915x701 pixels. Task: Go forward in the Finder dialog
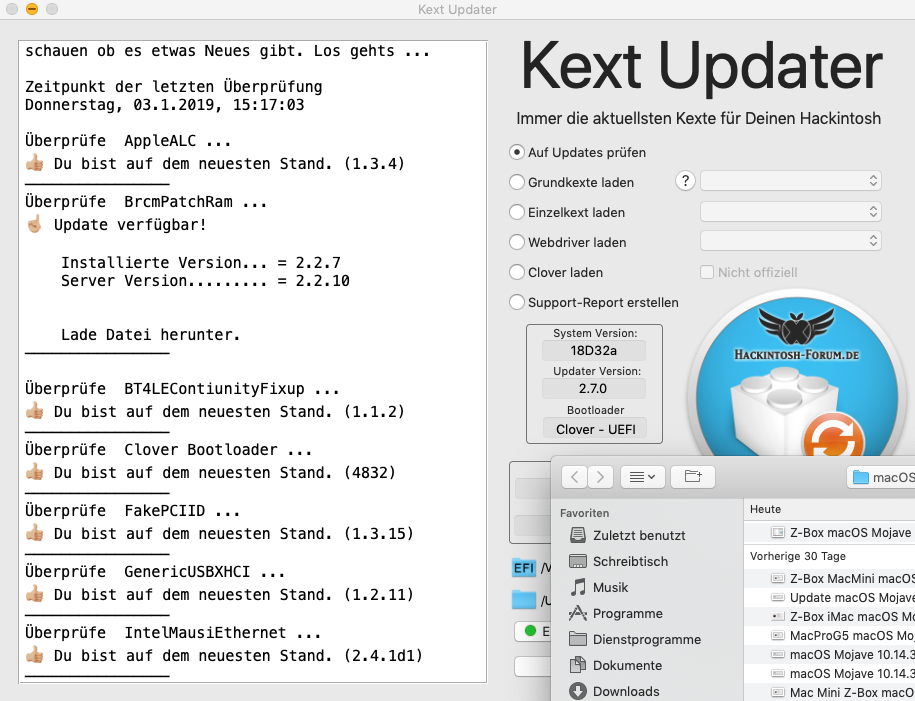click(600, 477)
